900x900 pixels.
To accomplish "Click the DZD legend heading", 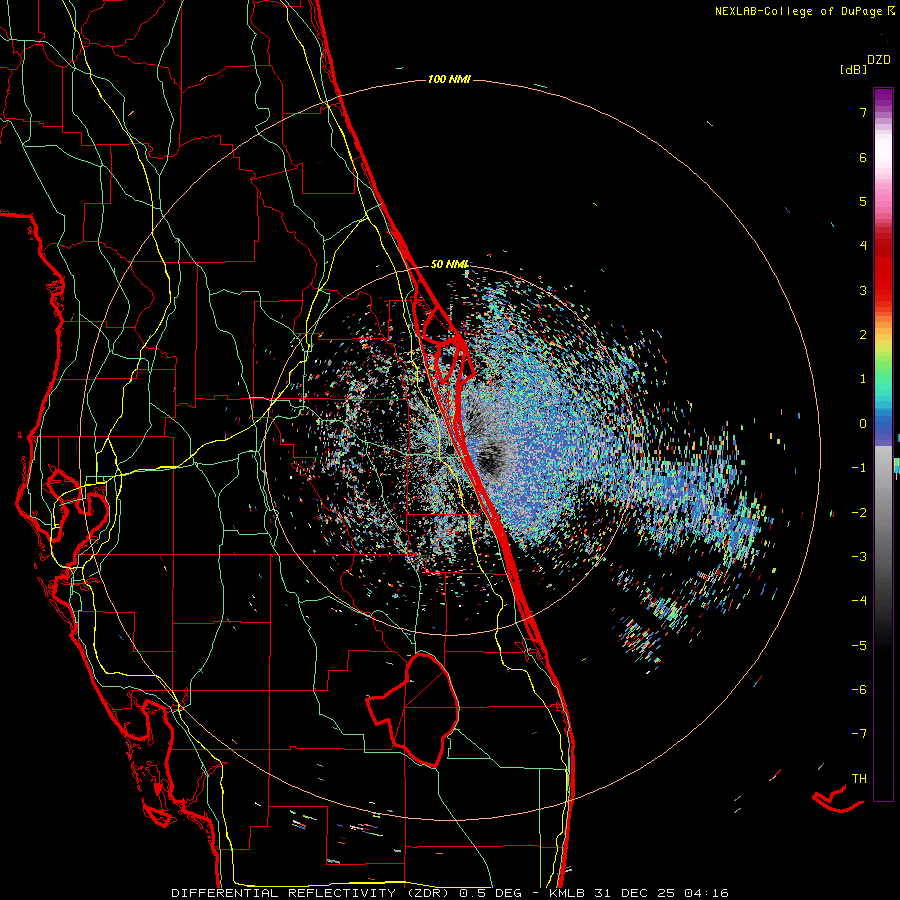I will [x=879, y=60].
